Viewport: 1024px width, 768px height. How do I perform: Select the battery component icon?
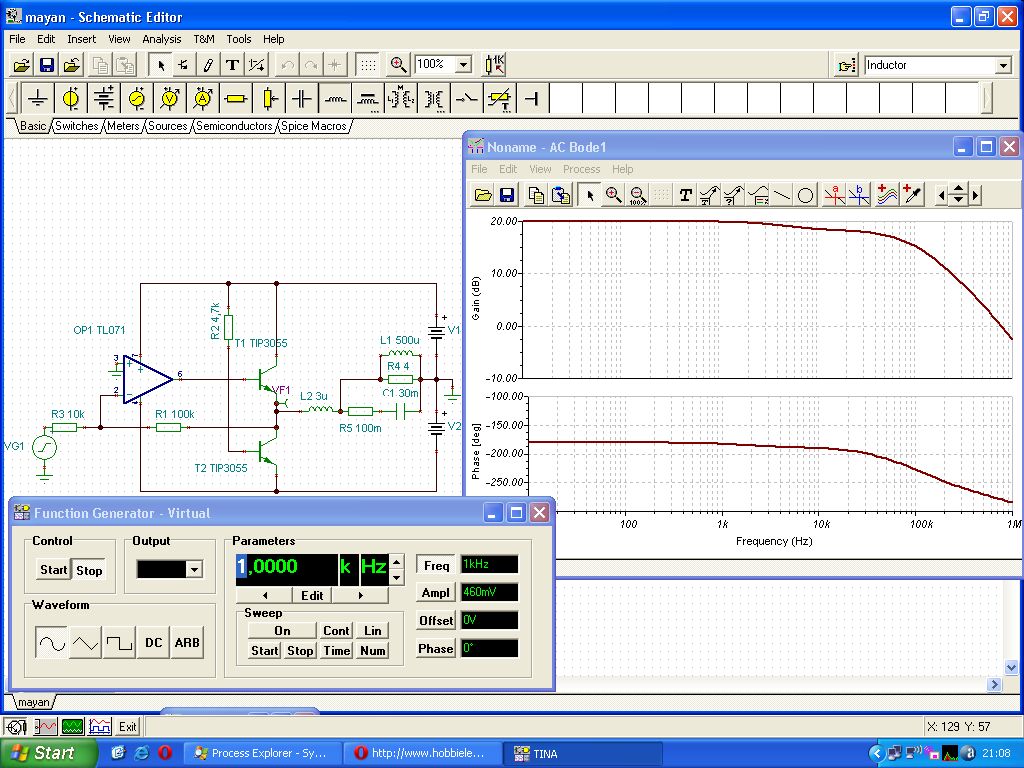point(104,98)
